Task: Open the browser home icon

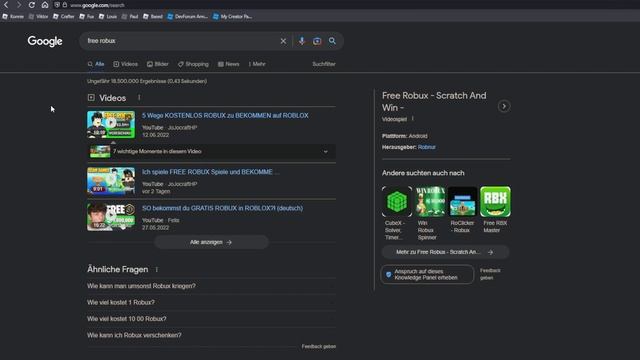Action: [x=45, y=5]
